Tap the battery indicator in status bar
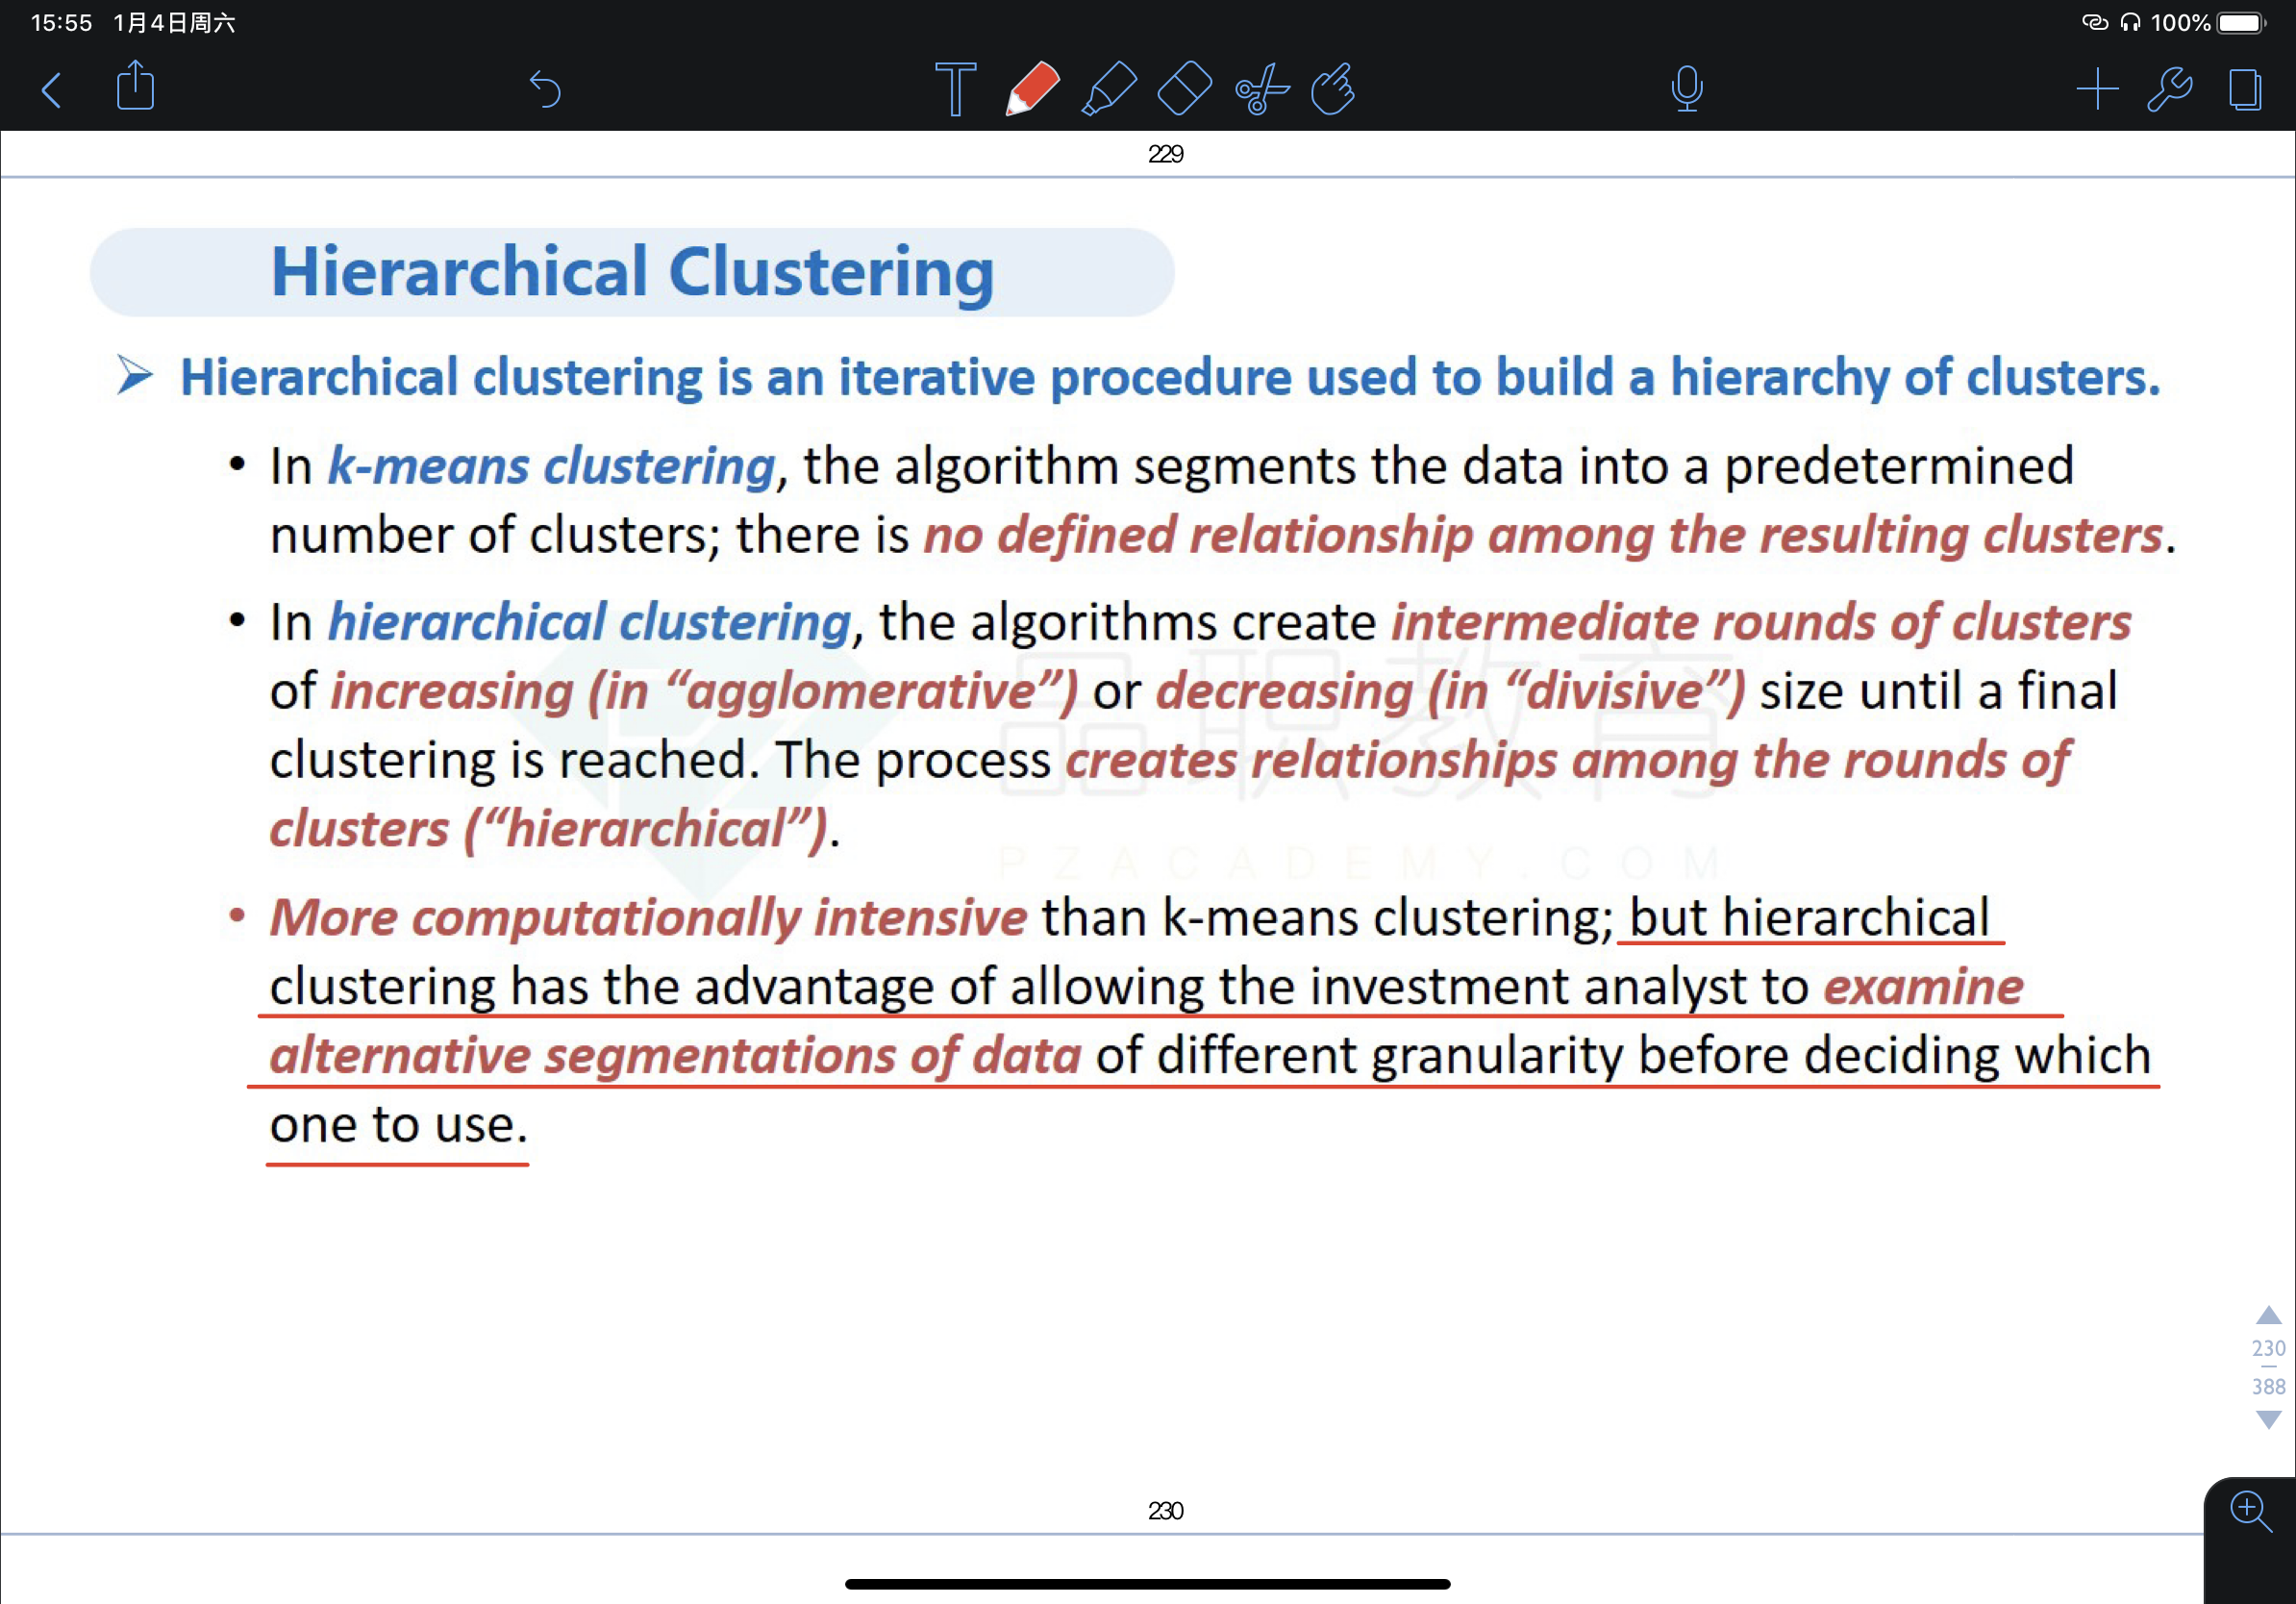 (x=2241, y=22)
